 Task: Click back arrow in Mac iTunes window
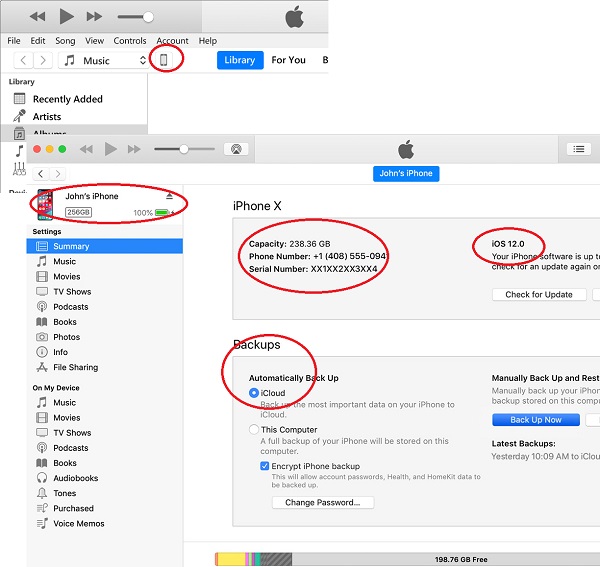point(41,174)
